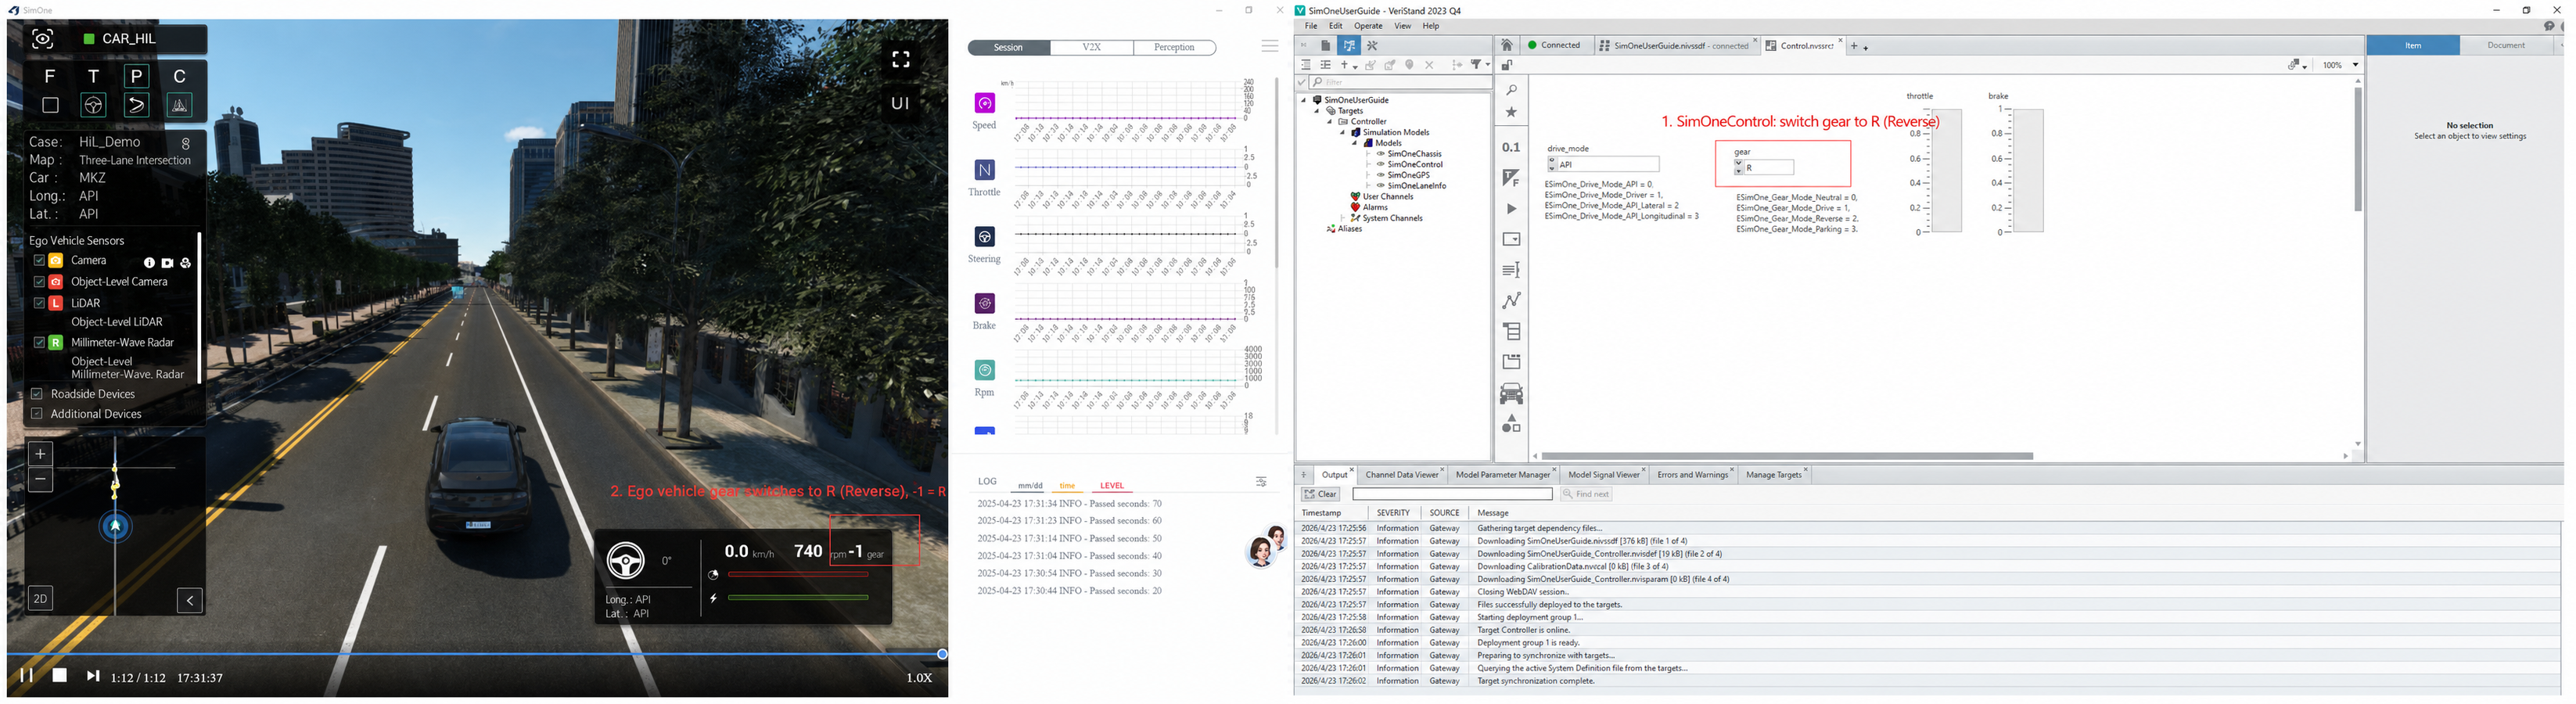Image resolution: width=2576 pixels, height=704 pixels.
Task: Select the steering wheel icon under T
Action: (x=93, y=105)
